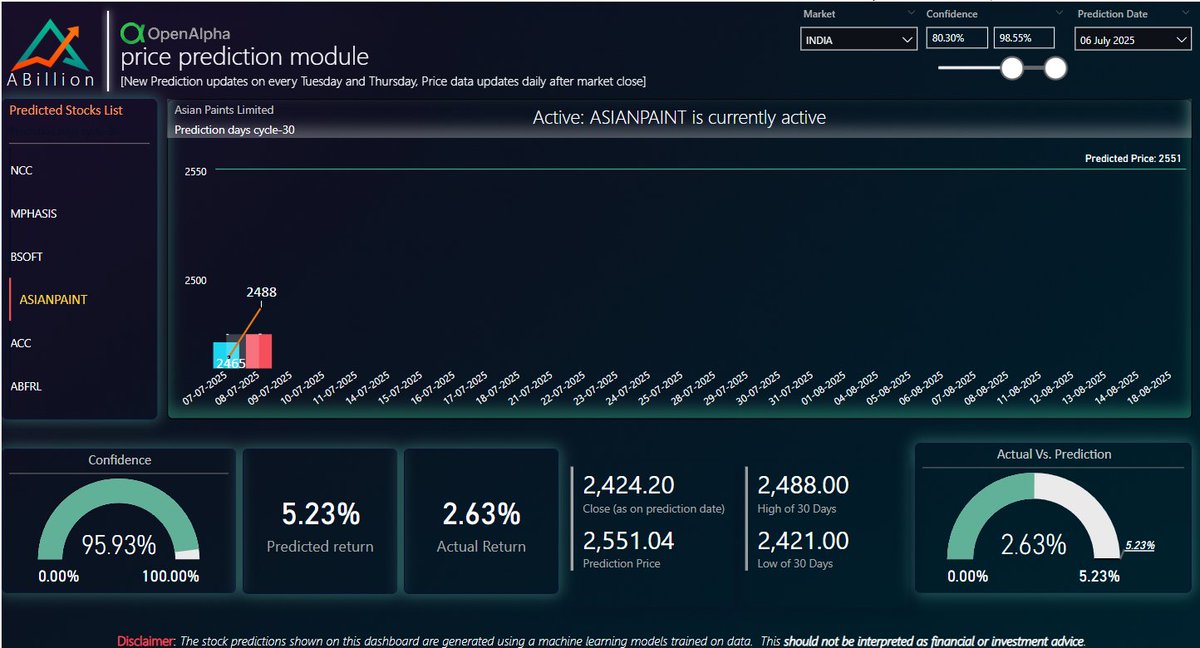Image resolution: width=1200 pixels, height=648 pixels.
Task: Open the Prediction Date dropdown
Action: pyautogui.click(x=1132, y=39)
